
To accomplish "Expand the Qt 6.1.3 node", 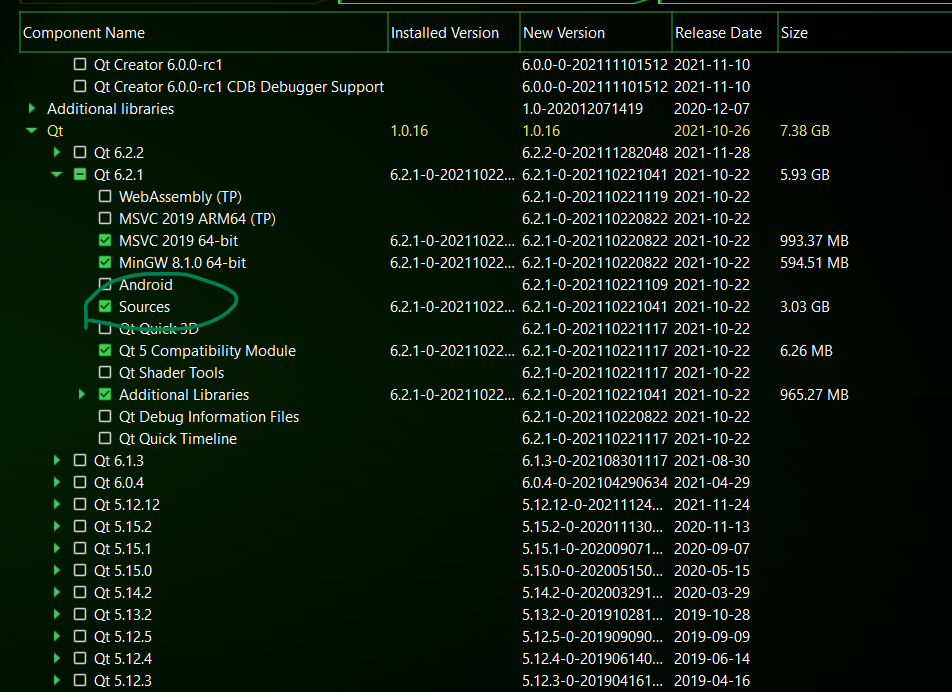I will coord(57,460).
